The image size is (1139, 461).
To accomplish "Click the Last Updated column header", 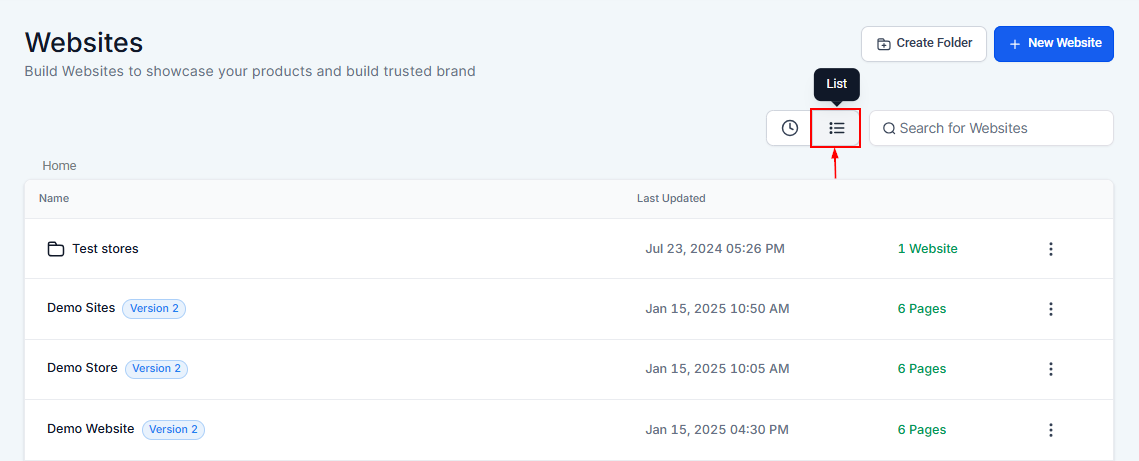I will pyautogui.click(x=671, y=198).
